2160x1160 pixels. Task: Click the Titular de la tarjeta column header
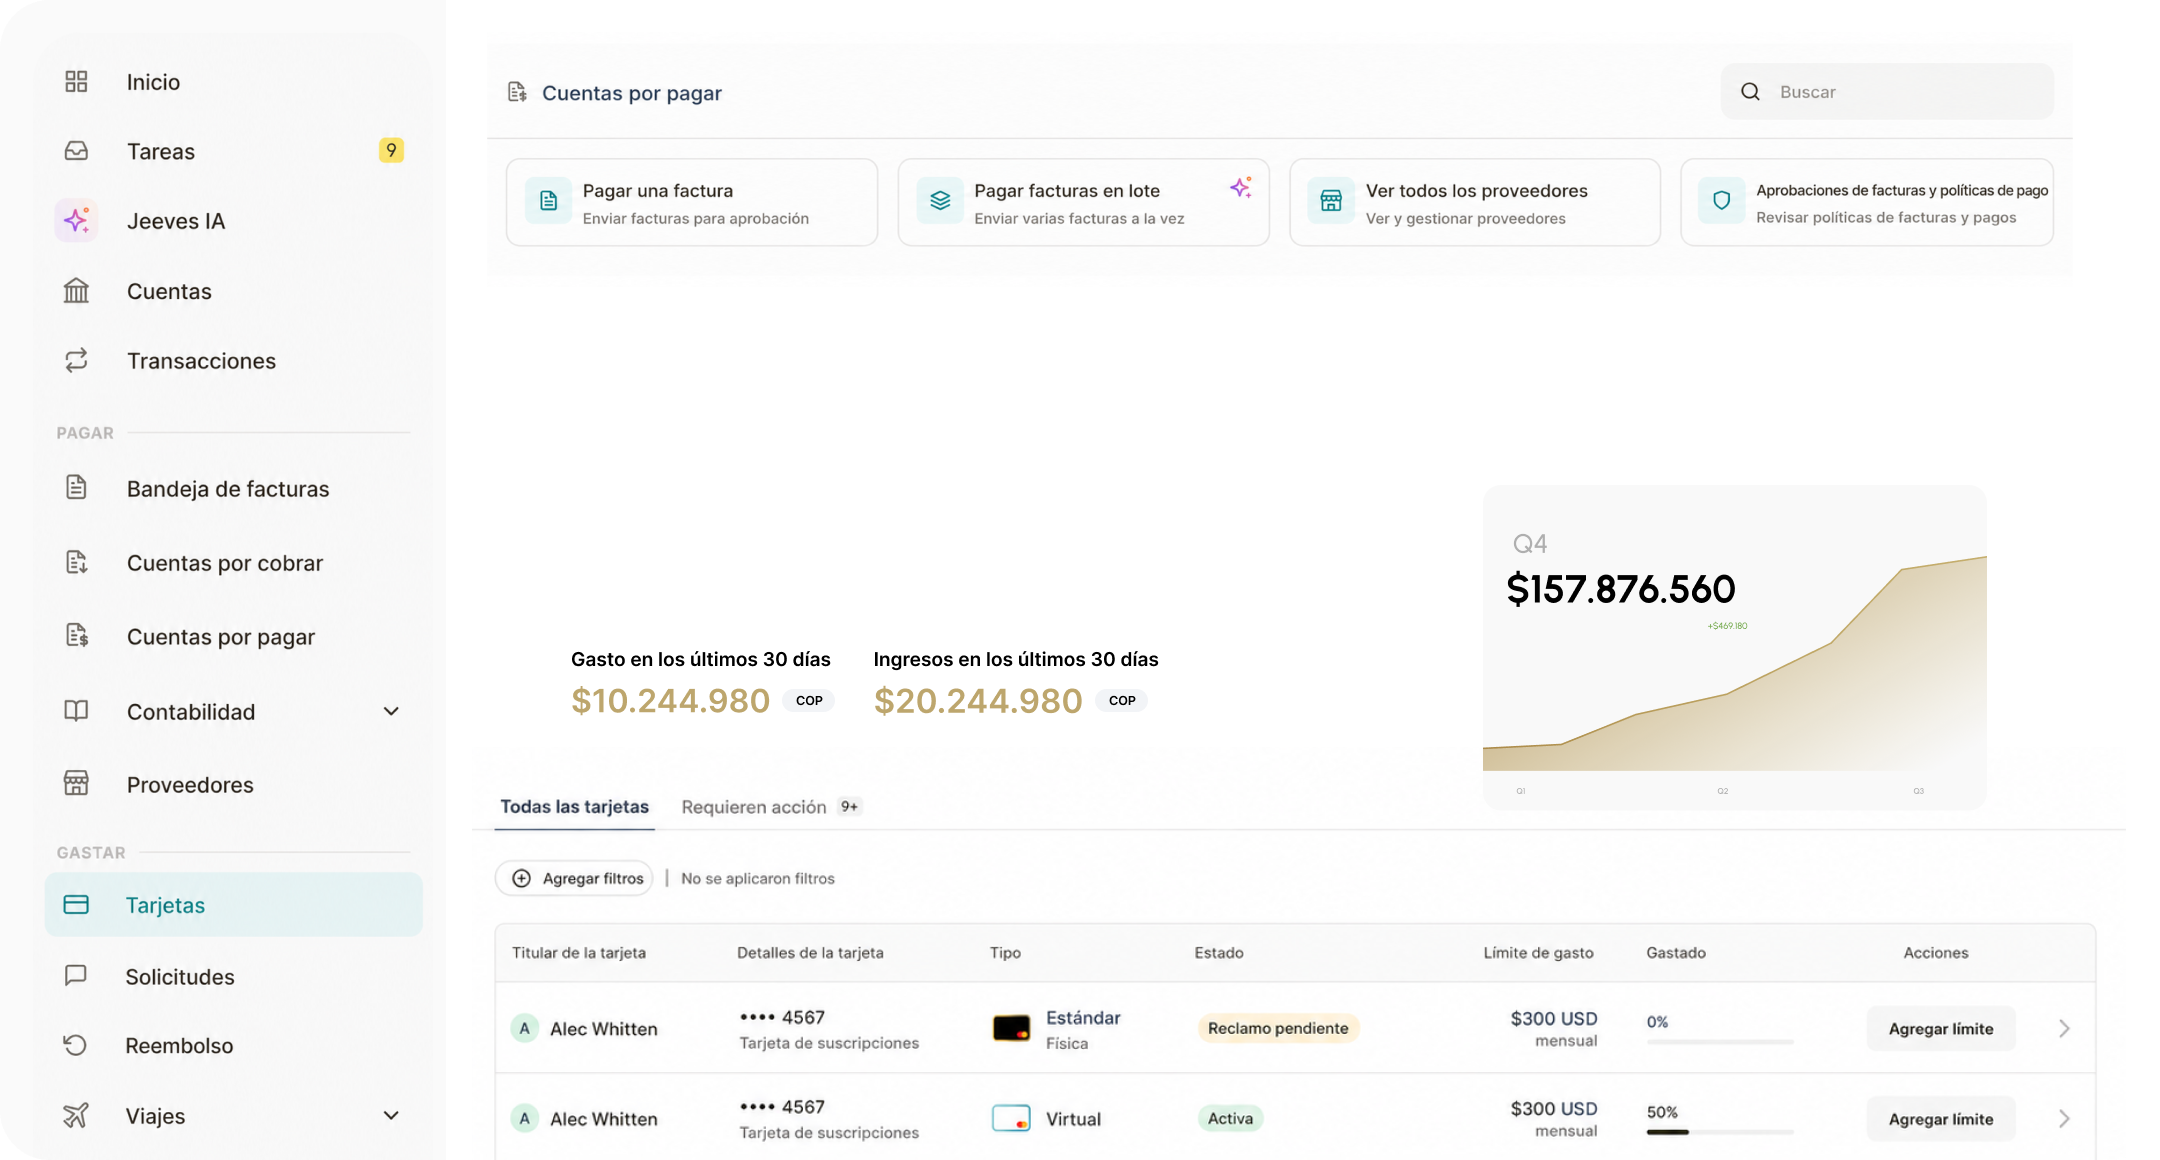579,952
